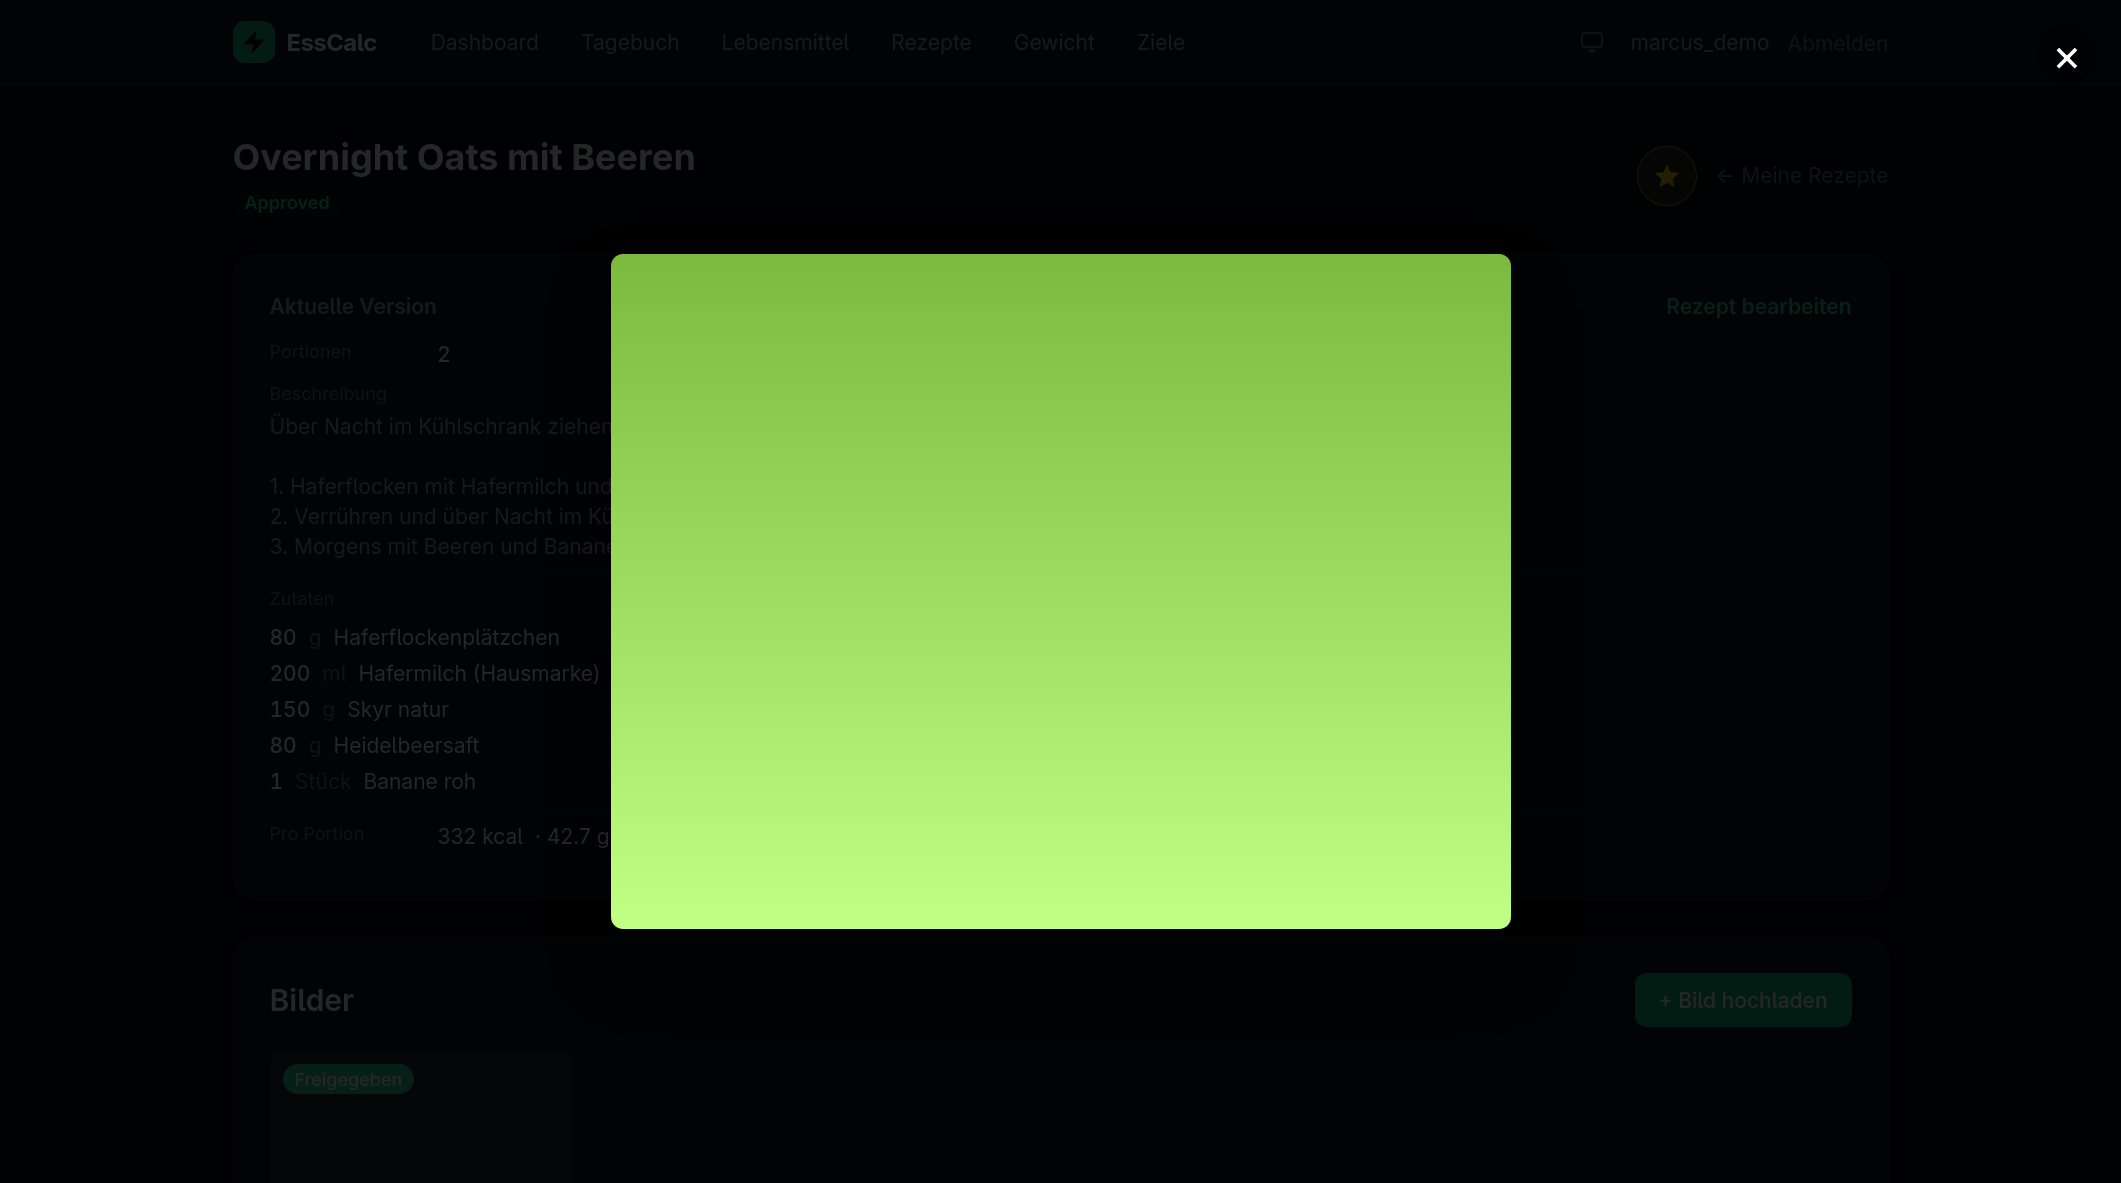Select the Banane roh ingredient
The image size is (2121, 1183).
372,781
